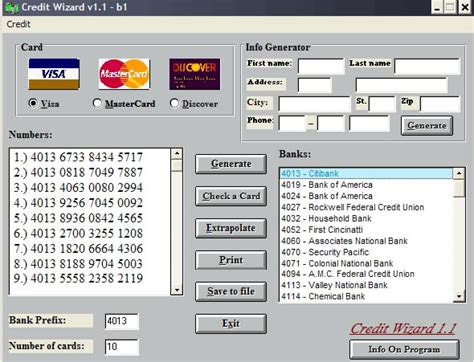This screenshot has width=474, height=362.
Task: Click the middle Phone number field
Action: [x=330, y=123]
